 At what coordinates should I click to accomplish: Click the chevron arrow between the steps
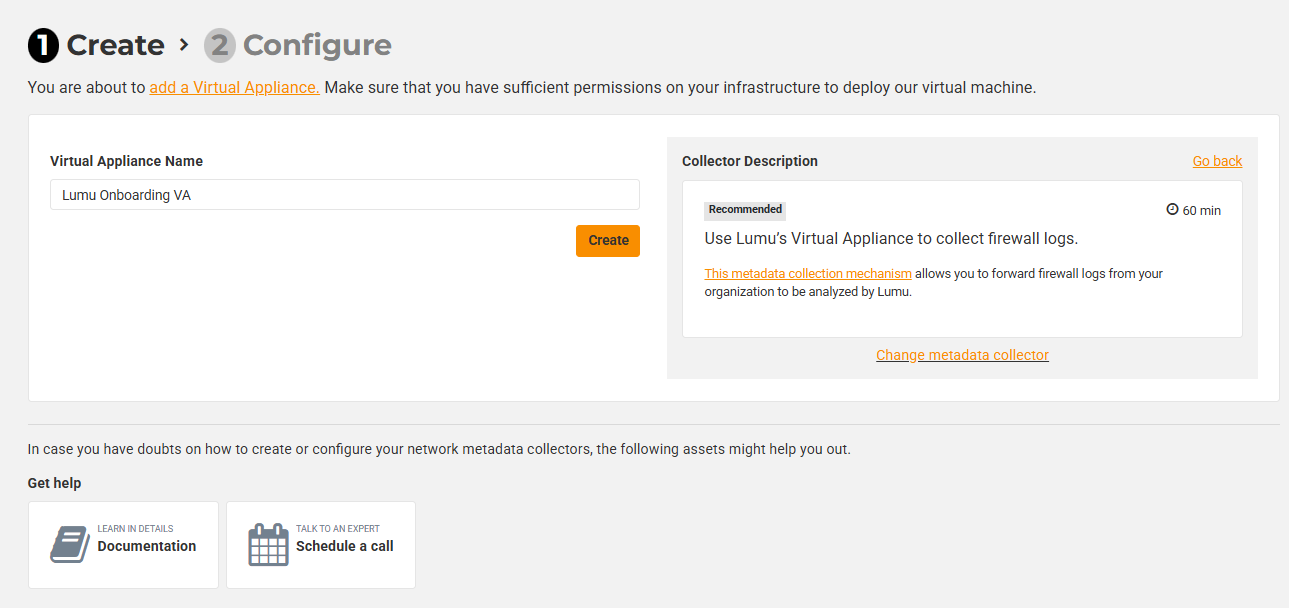pyautogui.click(x=184, y=45)
